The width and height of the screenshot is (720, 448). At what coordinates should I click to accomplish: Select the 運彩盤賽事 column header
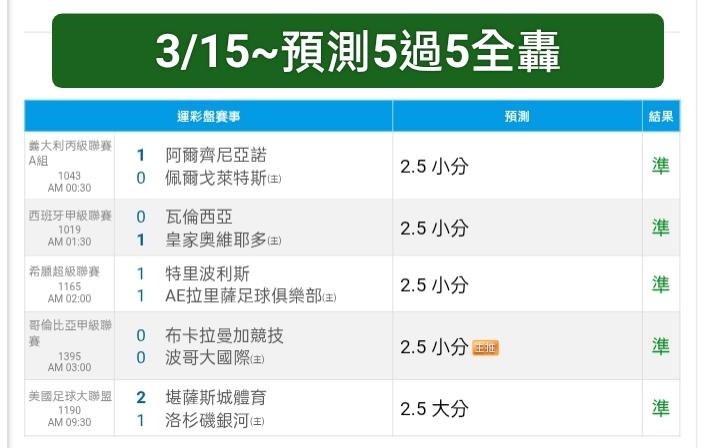click(x=208, y=117)
